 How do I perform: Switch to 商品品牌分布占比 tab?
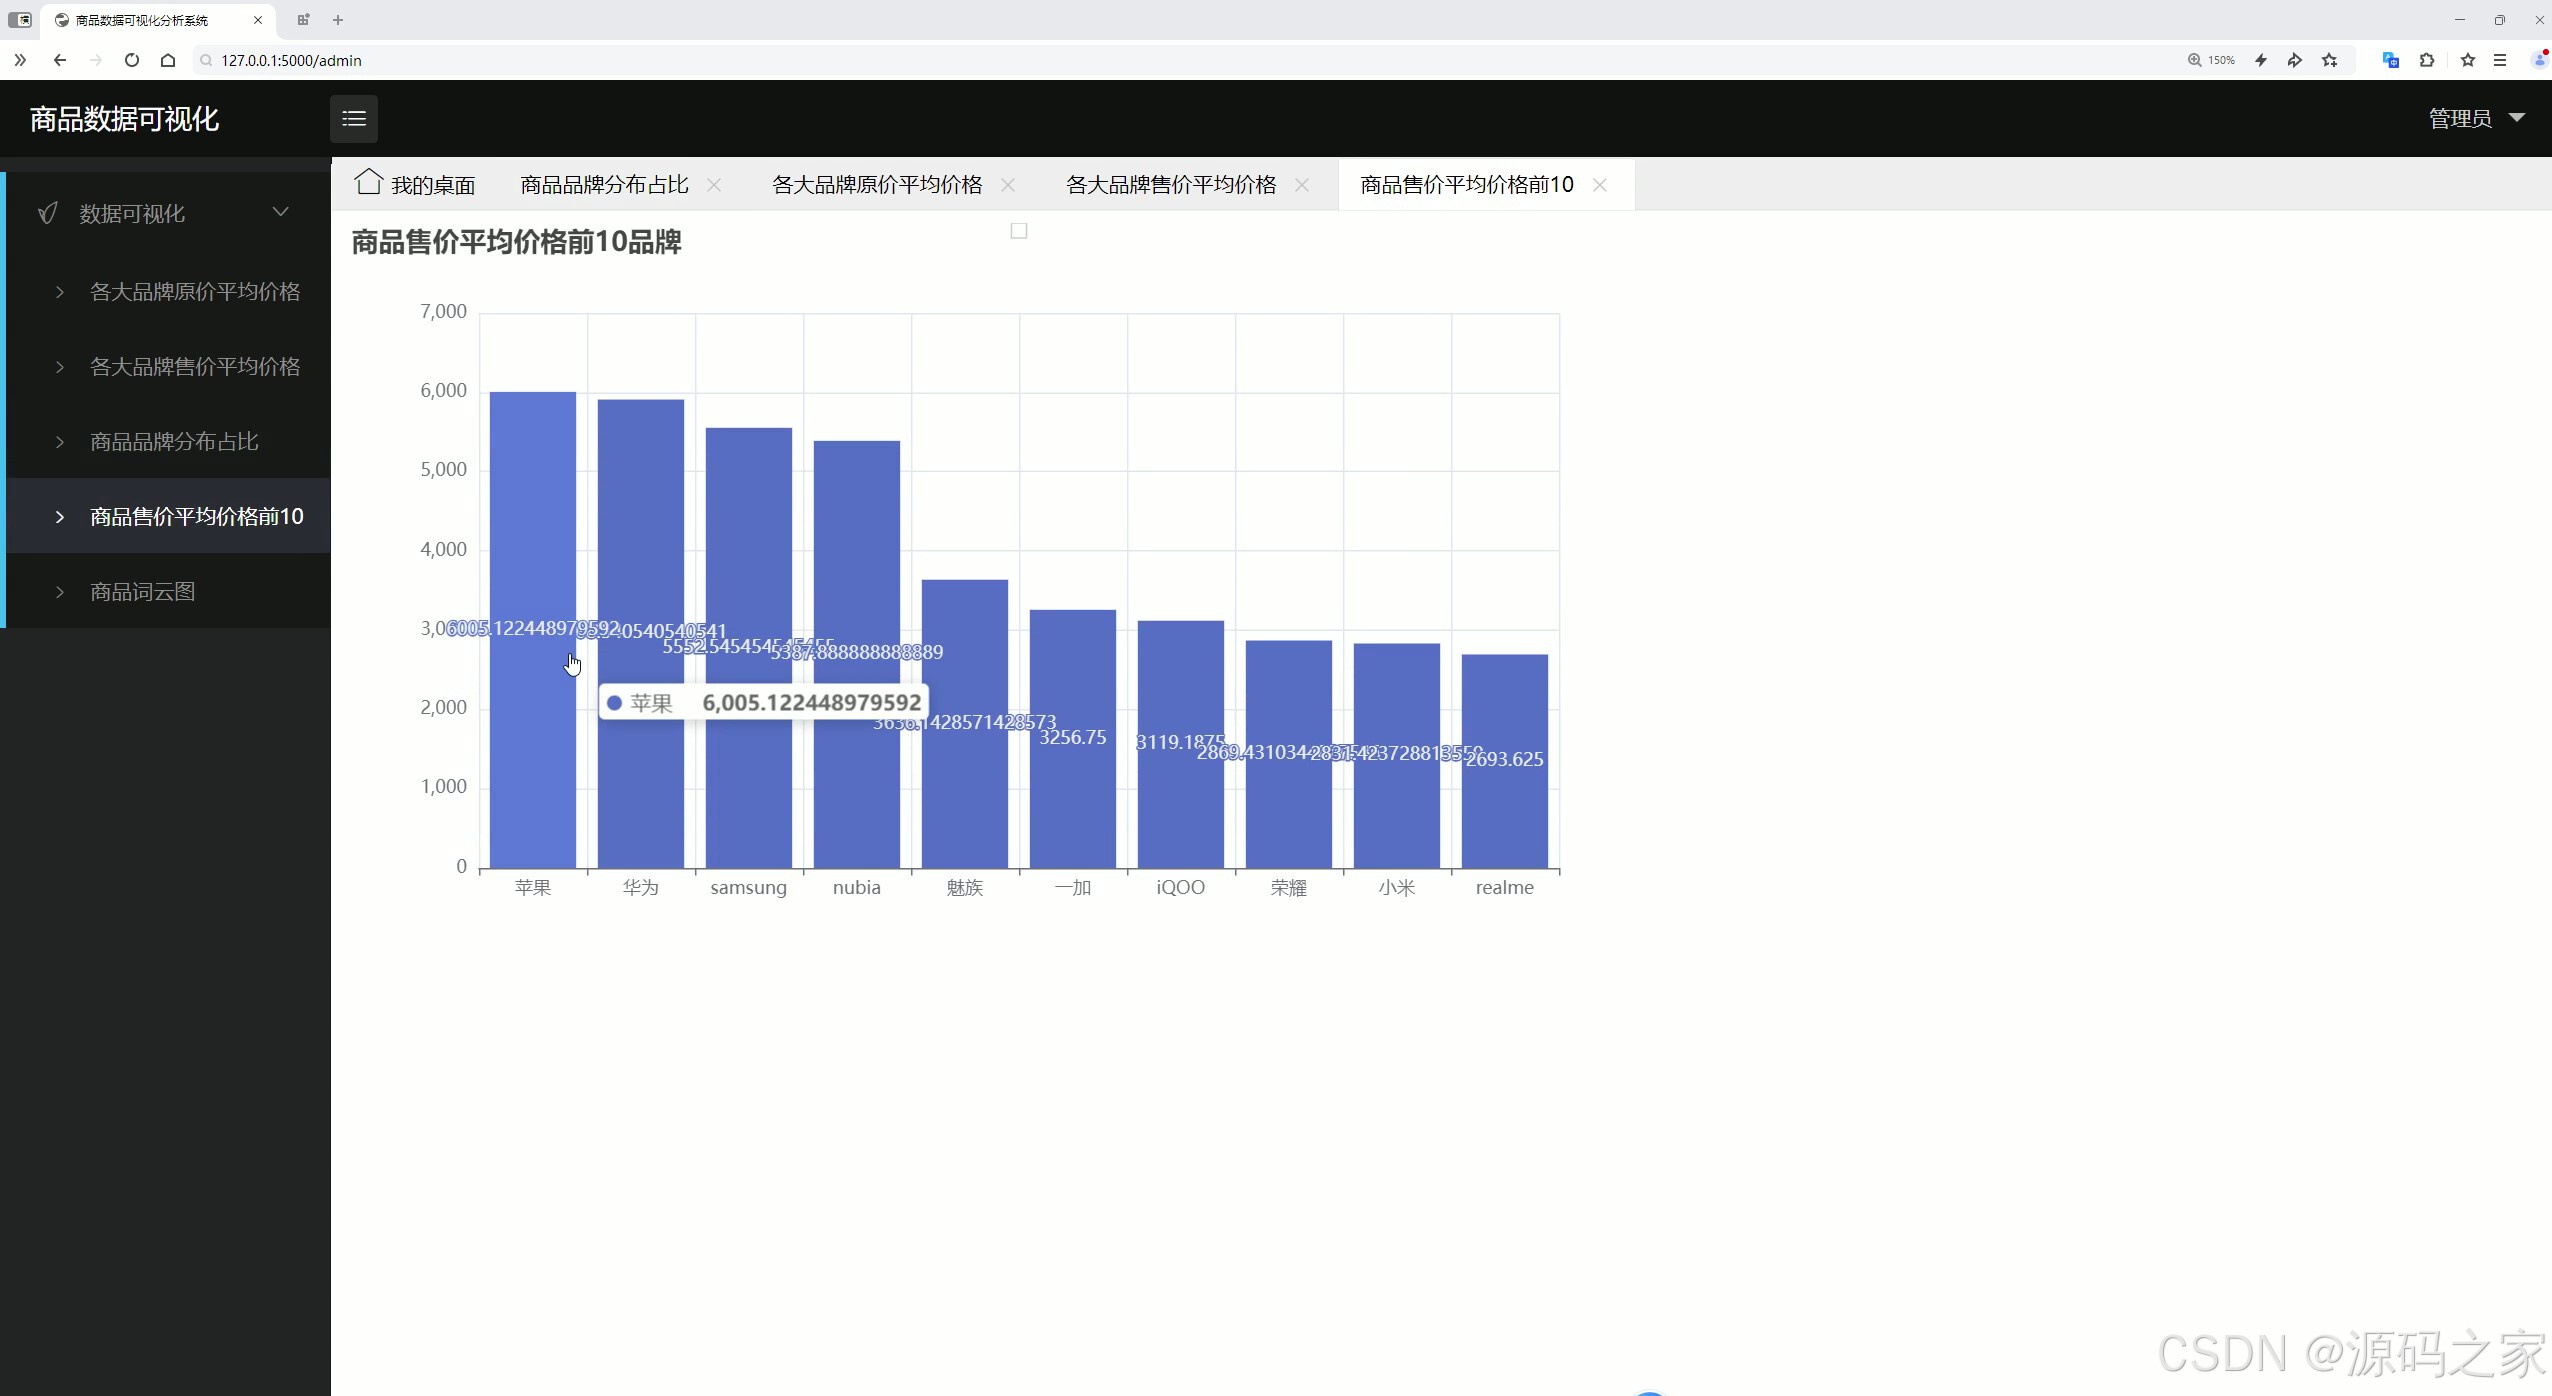point(604,185)
